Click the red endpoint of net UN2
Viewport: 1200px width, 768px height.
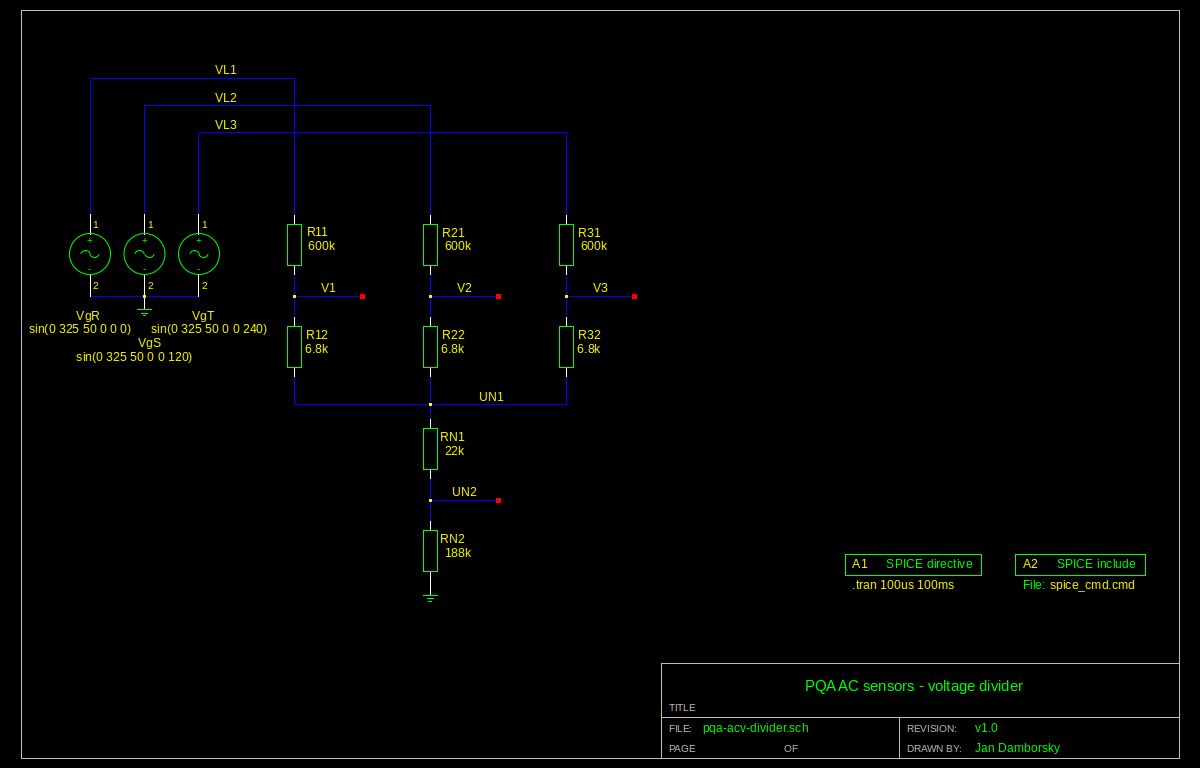point(498,501)
